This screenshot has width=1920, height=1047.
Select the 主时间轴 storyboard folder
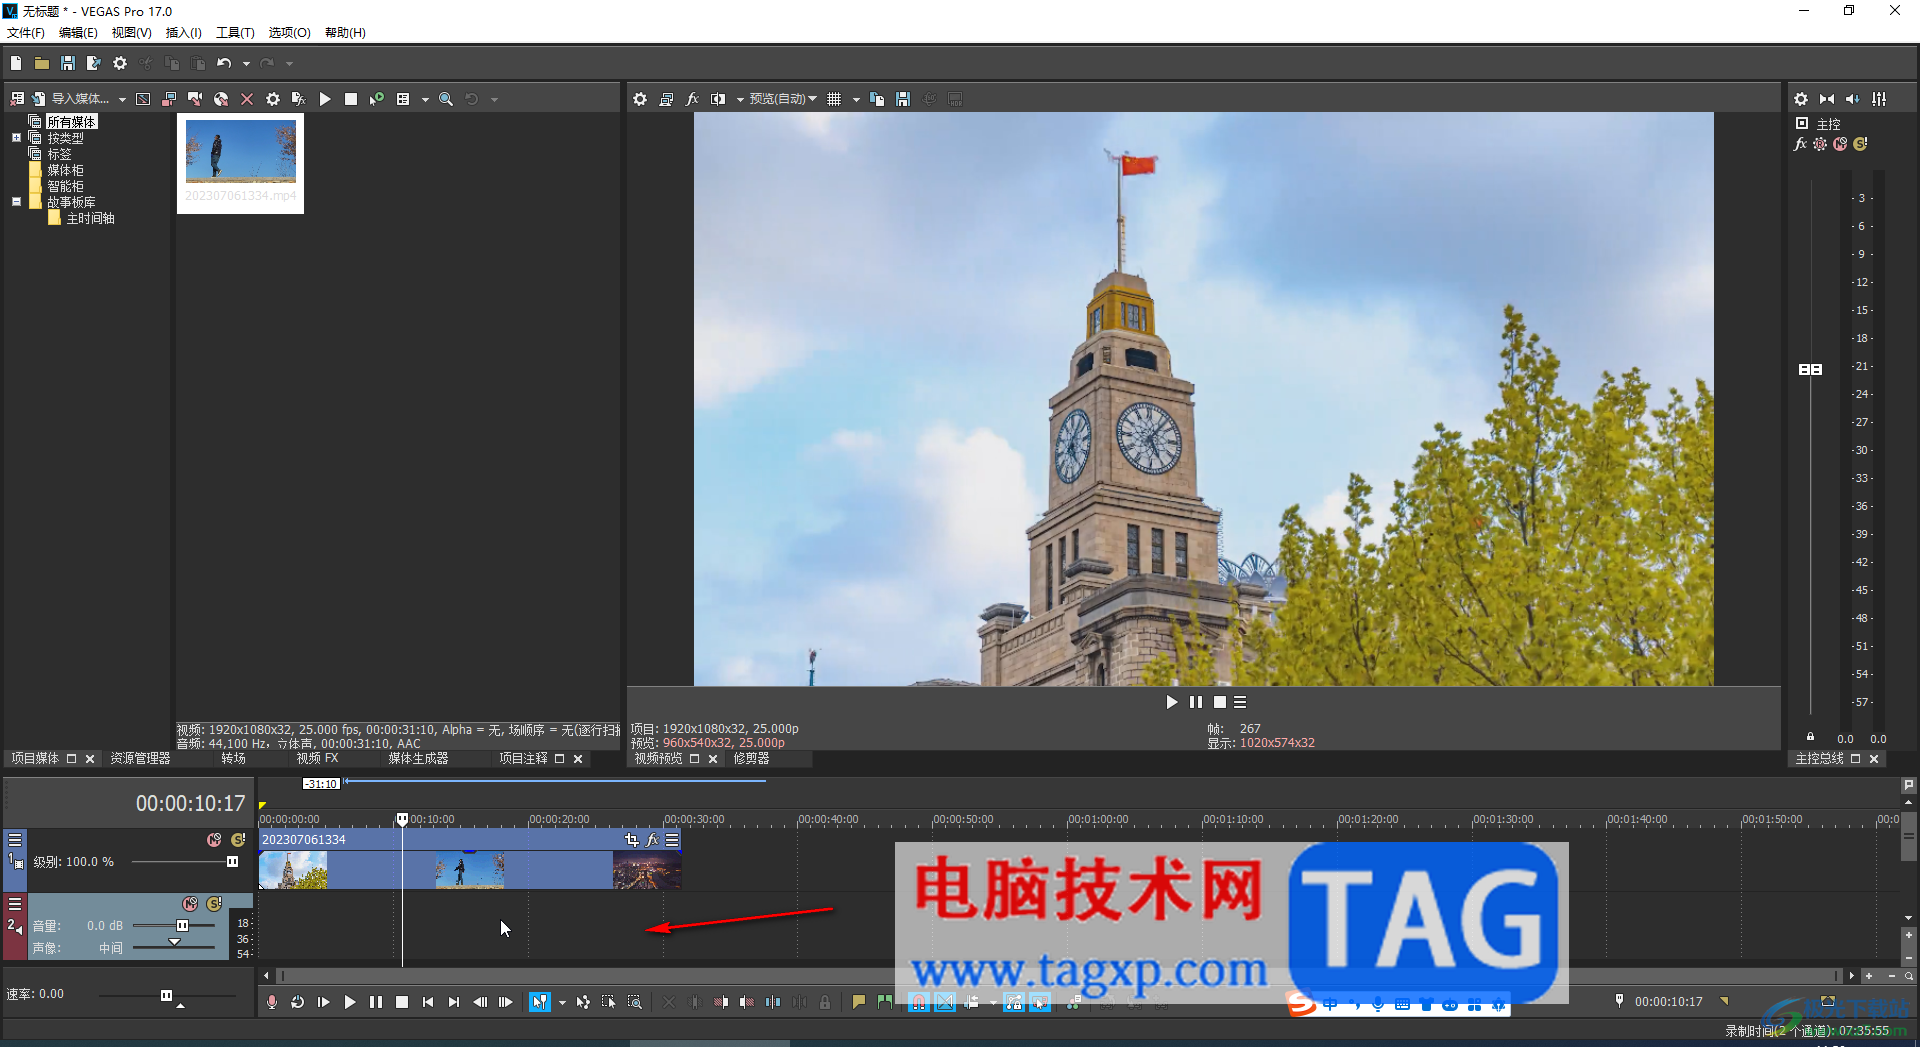90,218
